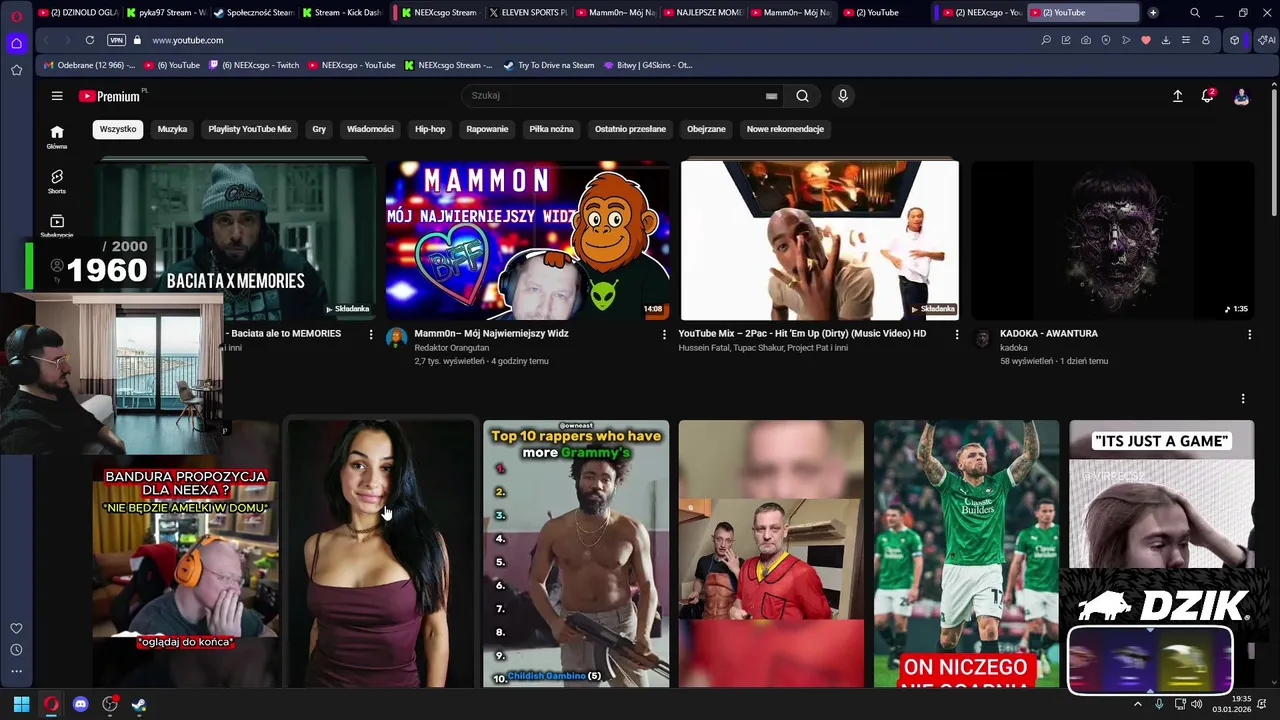Click Opera sidebar bookmarks star icon
Screen dimensions: 1280x720
(x=16, y=70)
